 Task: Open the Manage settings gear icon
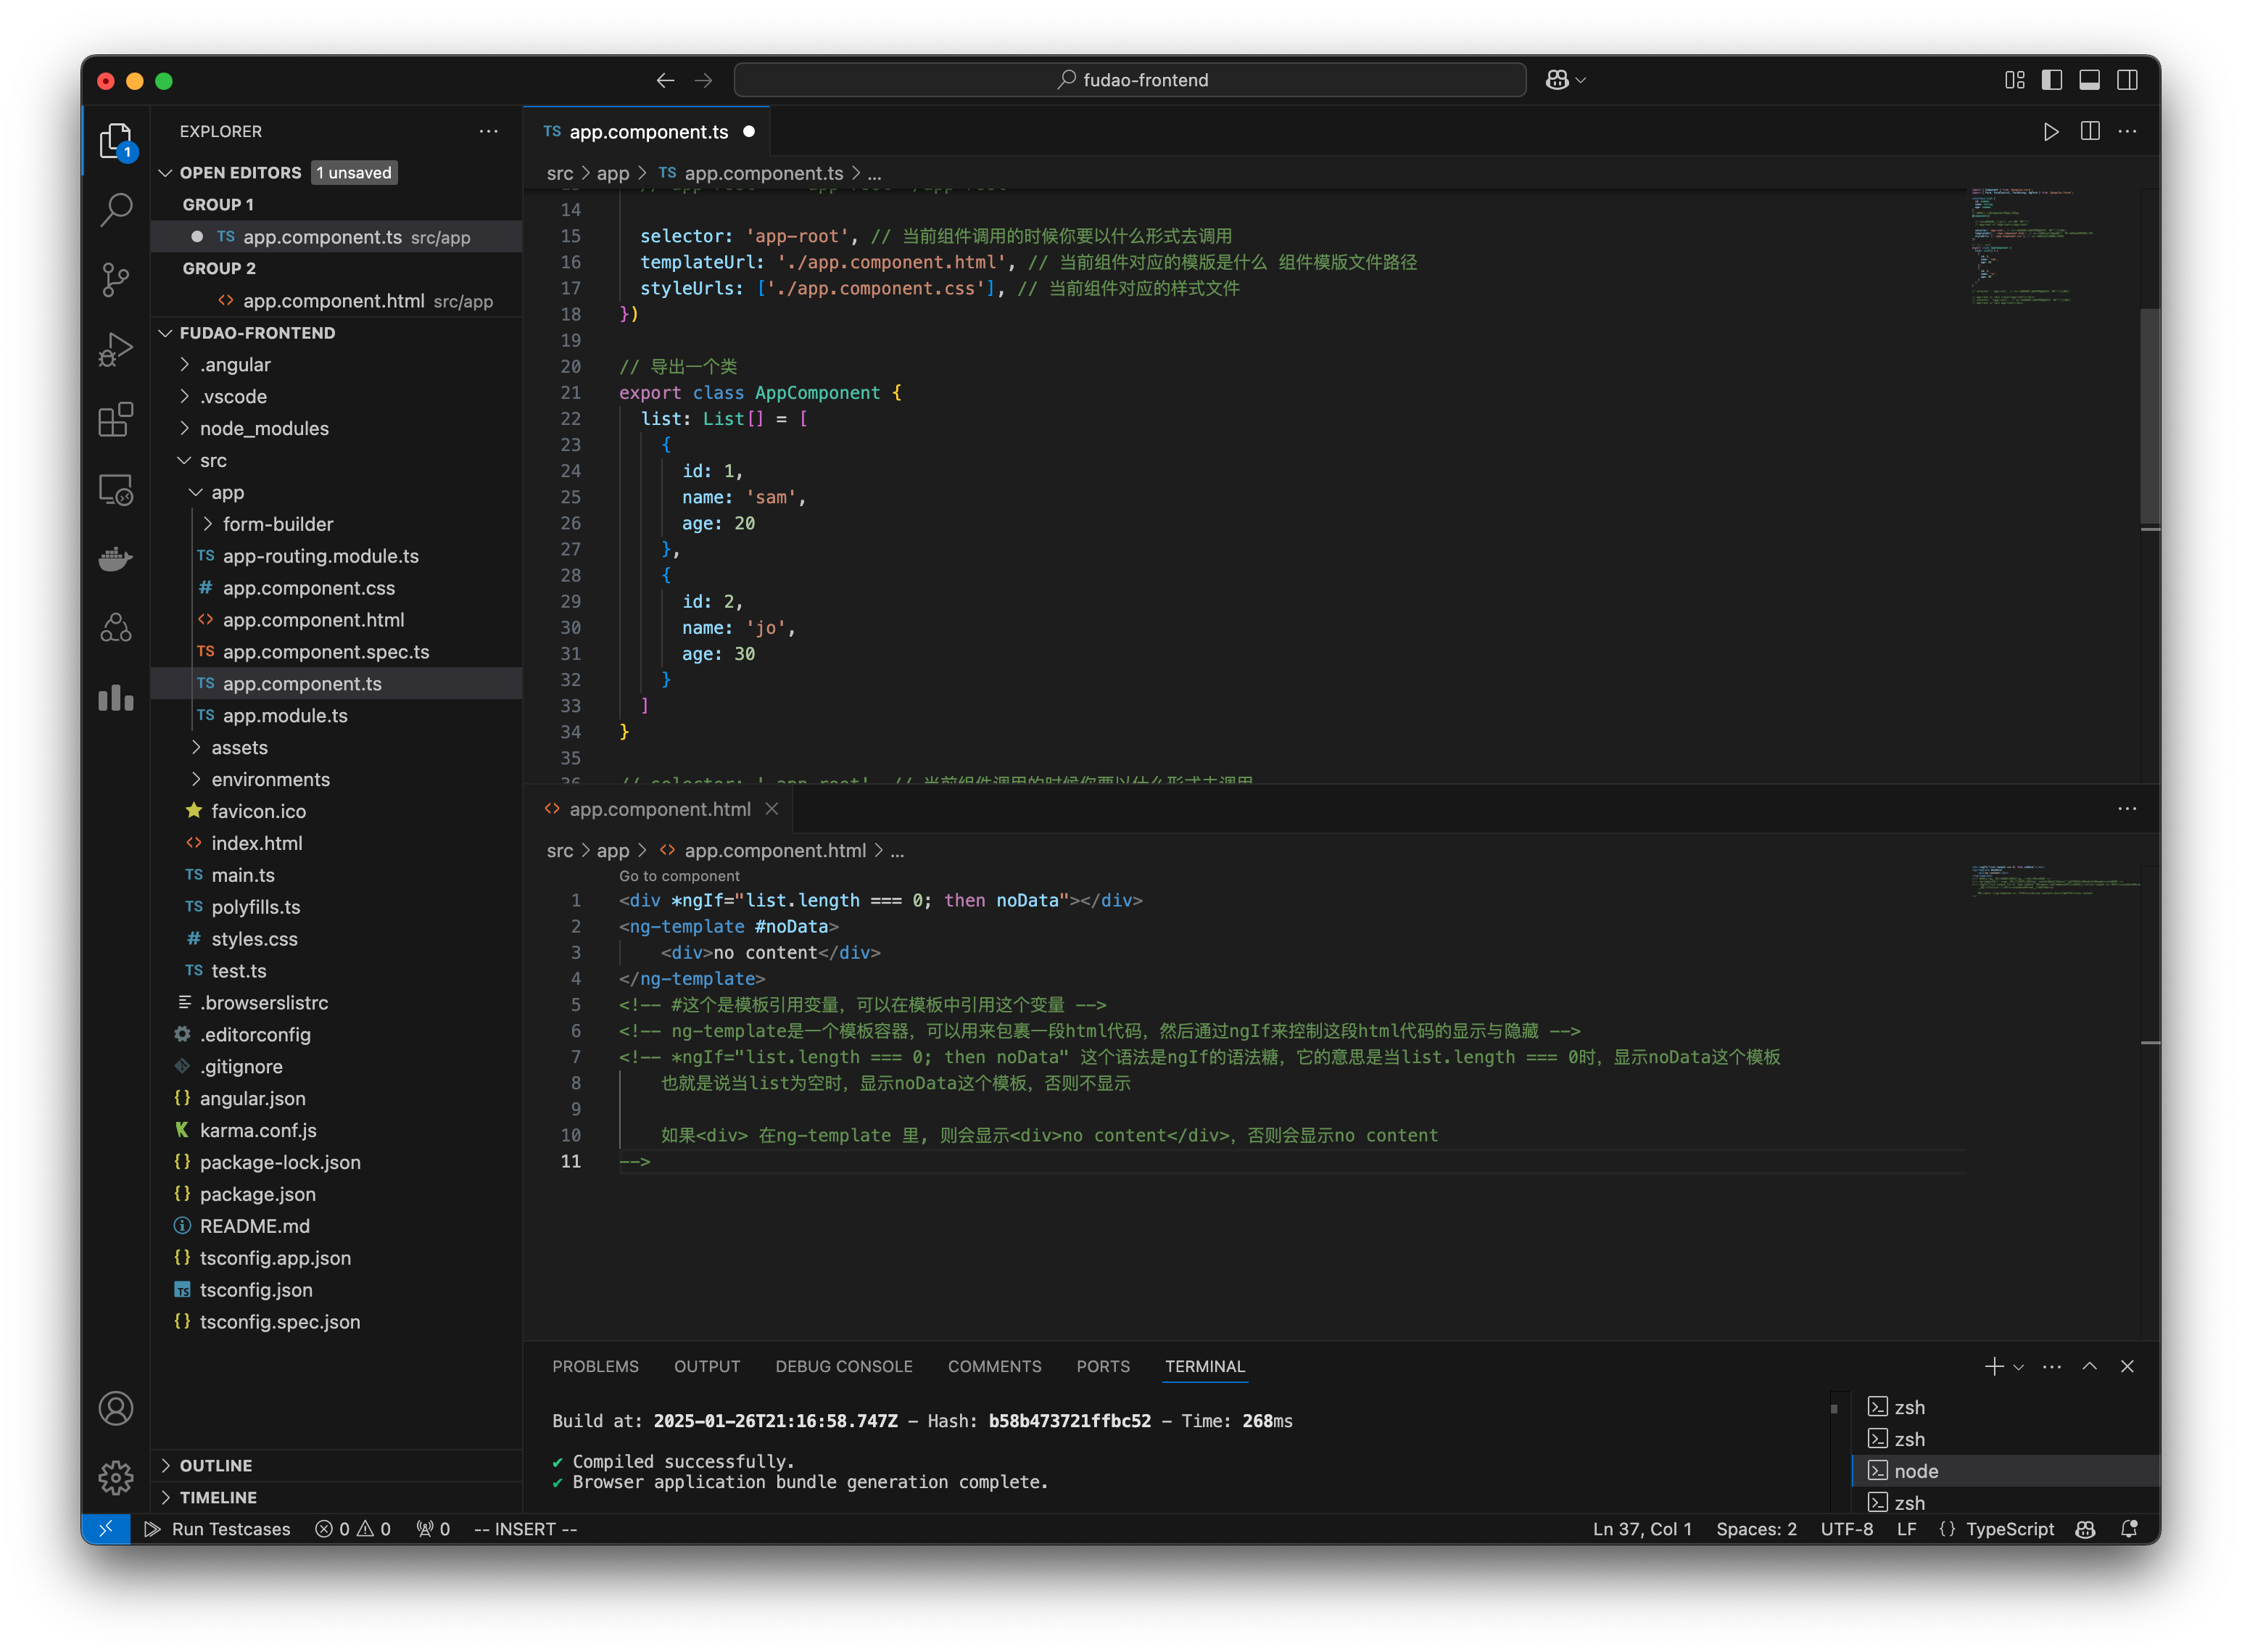pos(116,1477)
